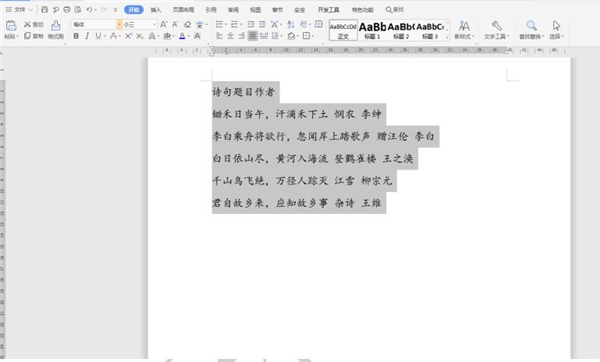
Task: Decrease font size with A- icon
Action: point(175,24)
